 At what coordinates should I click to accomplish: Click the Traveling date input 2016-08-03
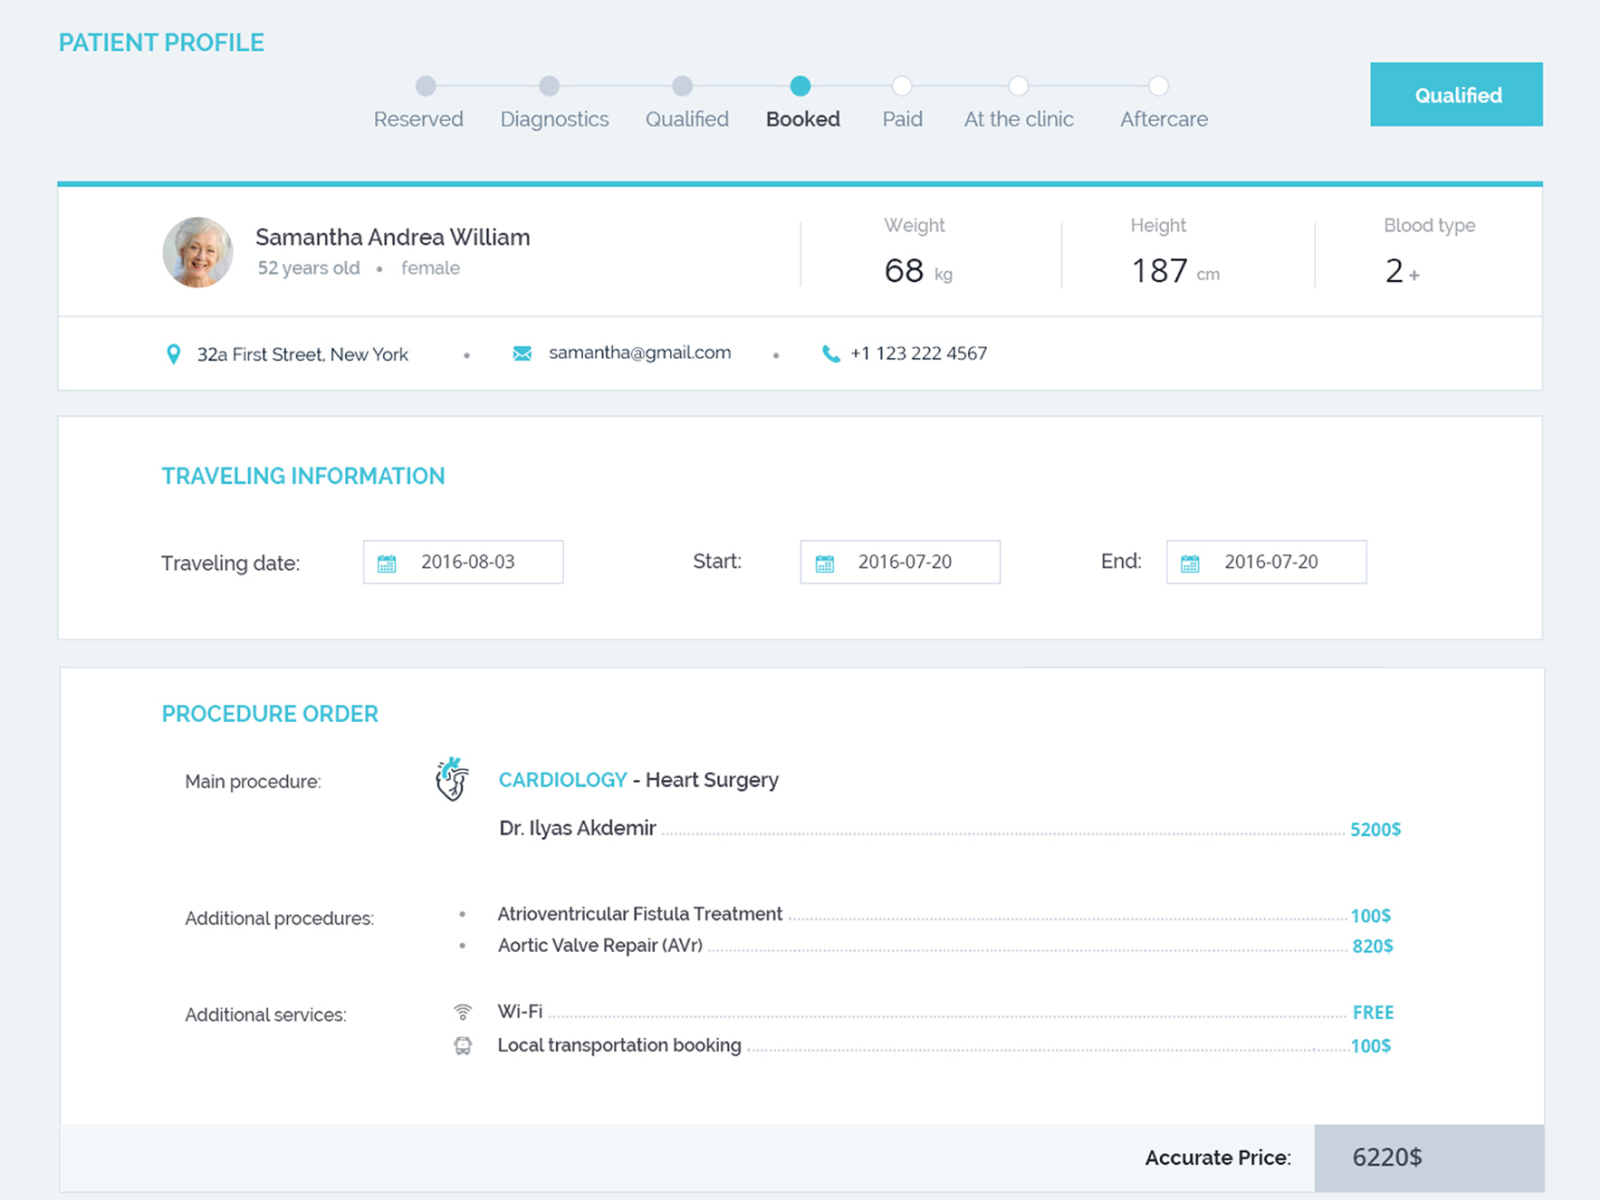coord(463,562)
